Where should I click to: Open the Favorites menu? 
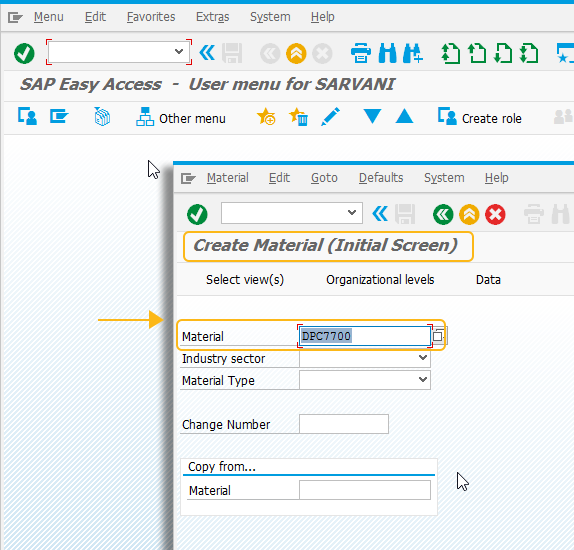tap(151, 17)
